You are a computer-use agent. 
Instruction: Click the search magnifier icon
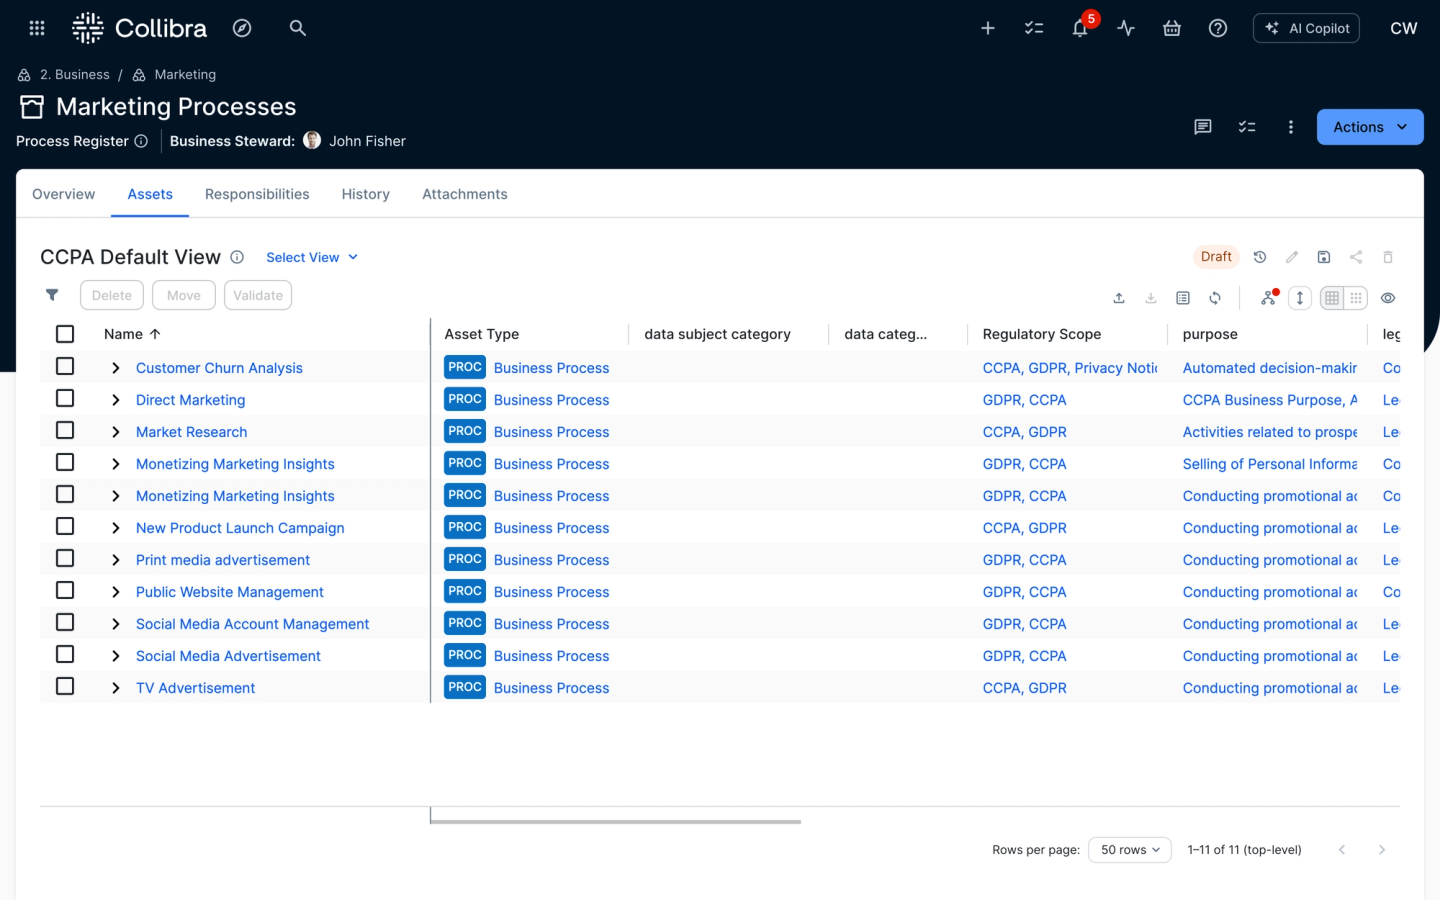point(297,28)
